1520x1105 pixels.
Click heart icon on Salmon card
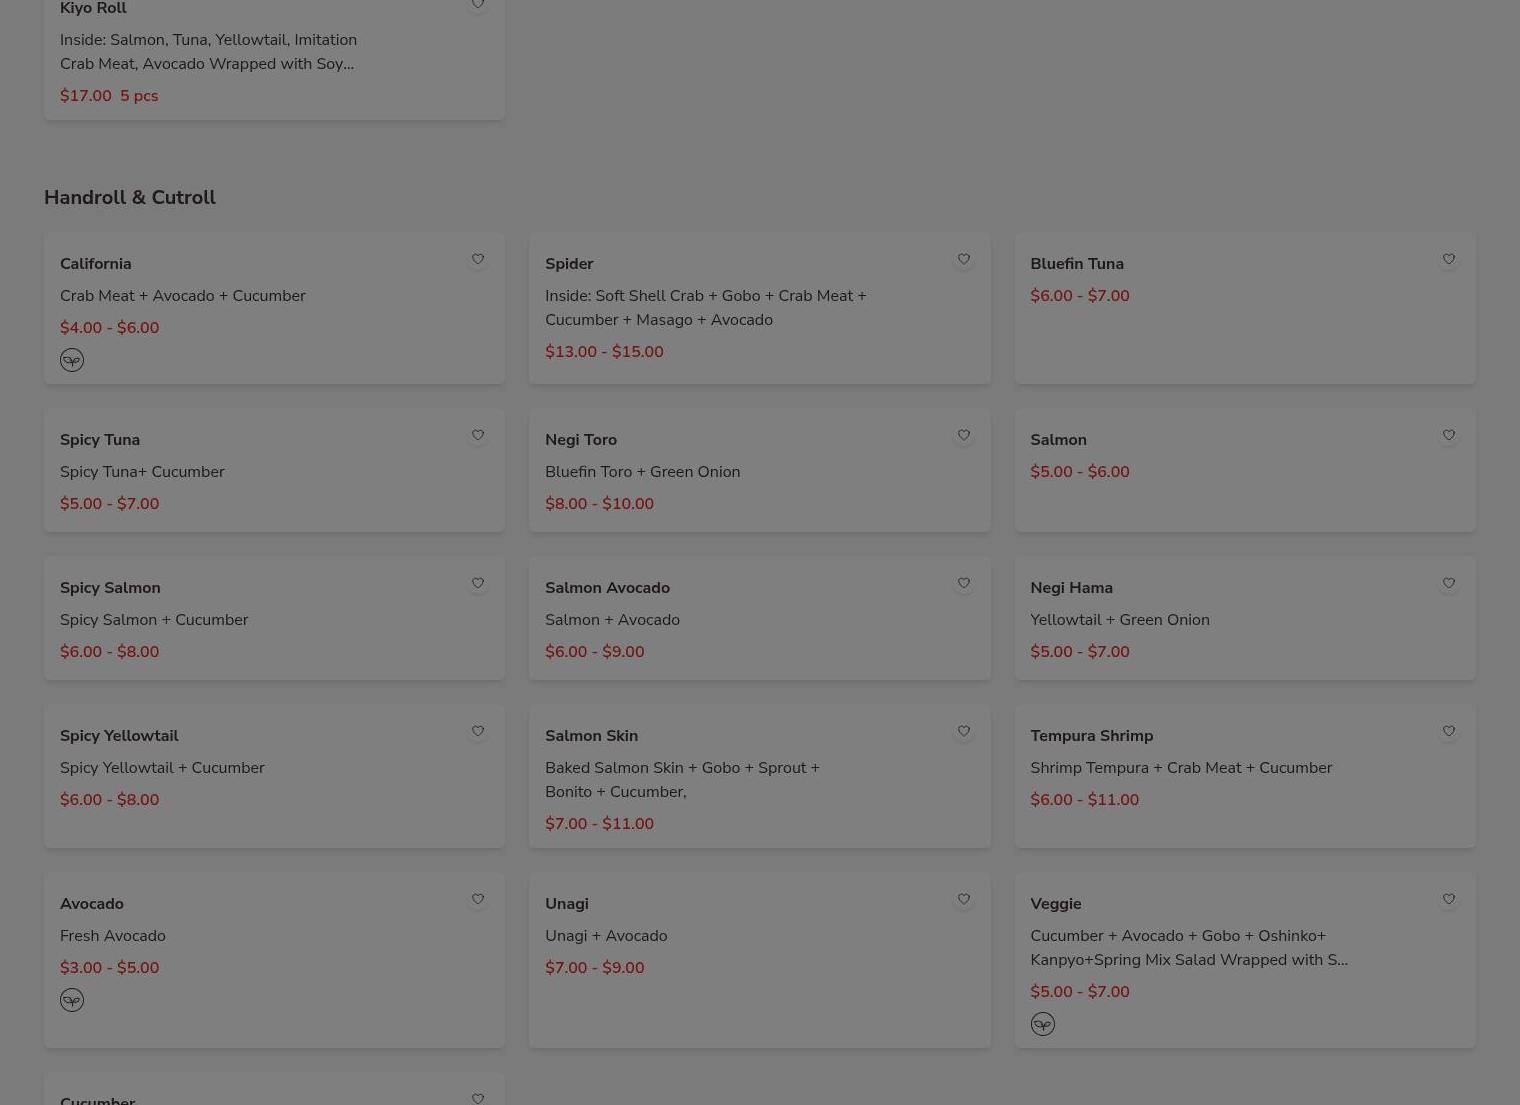(x=1448, y=435)
